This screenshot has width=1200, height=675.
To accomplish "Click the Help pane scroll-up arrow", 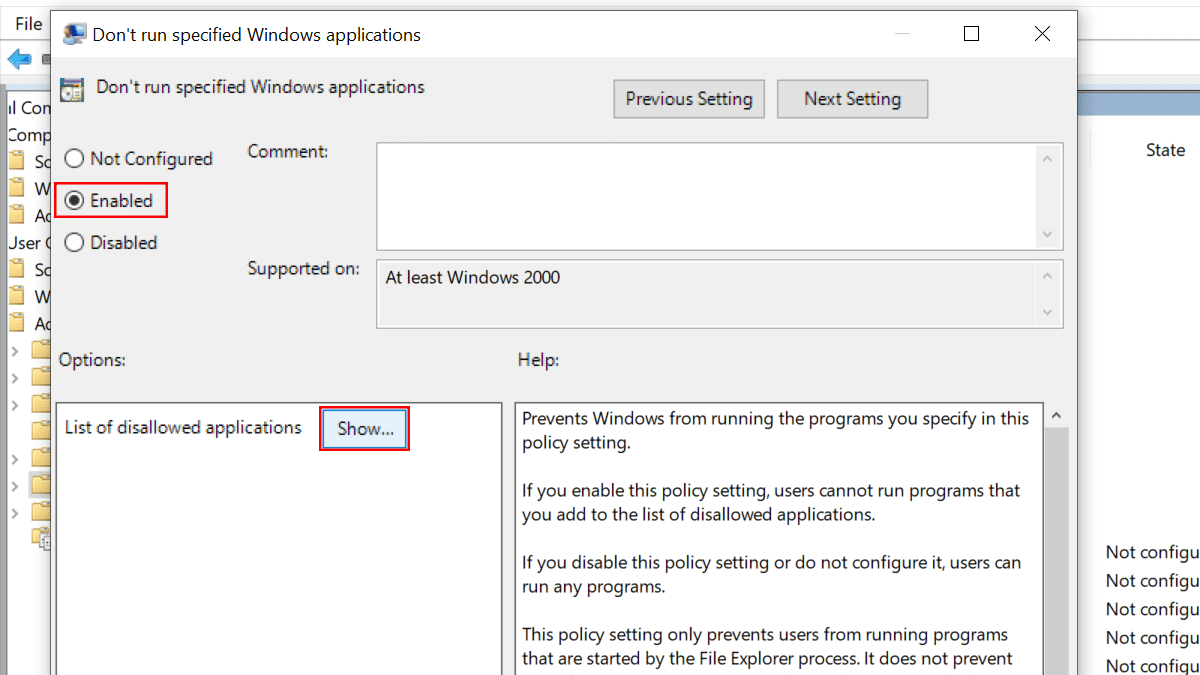I will (1055, 415).
